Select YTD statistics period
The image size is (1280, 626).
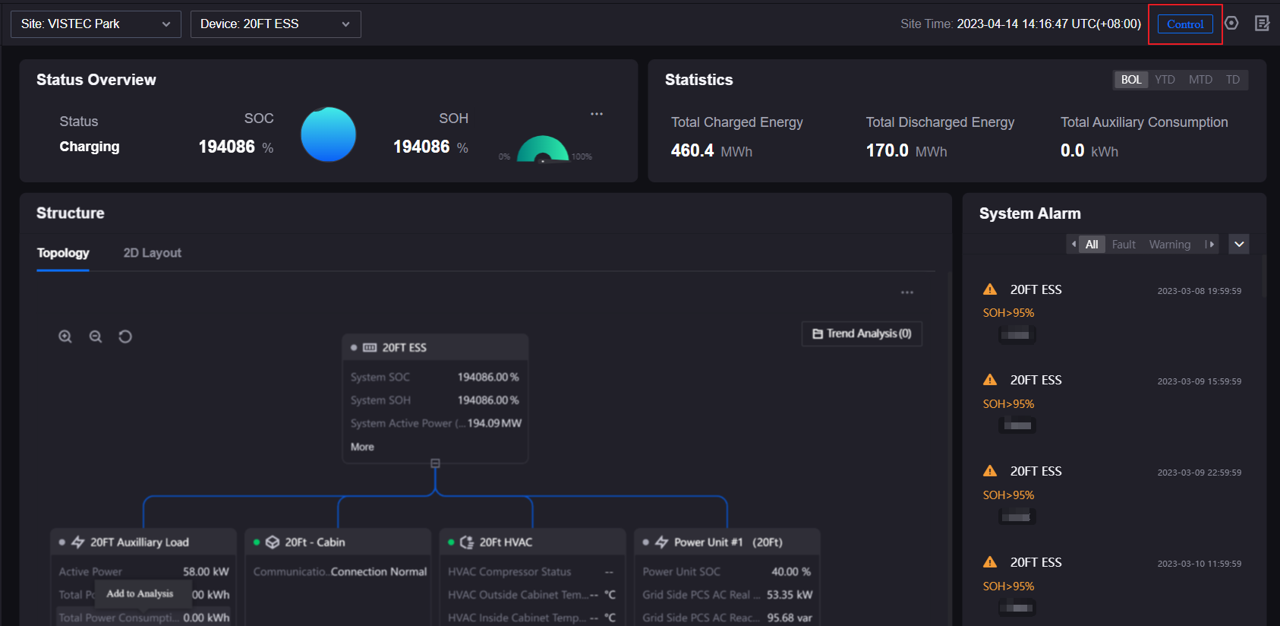[x=1165, y=80]
